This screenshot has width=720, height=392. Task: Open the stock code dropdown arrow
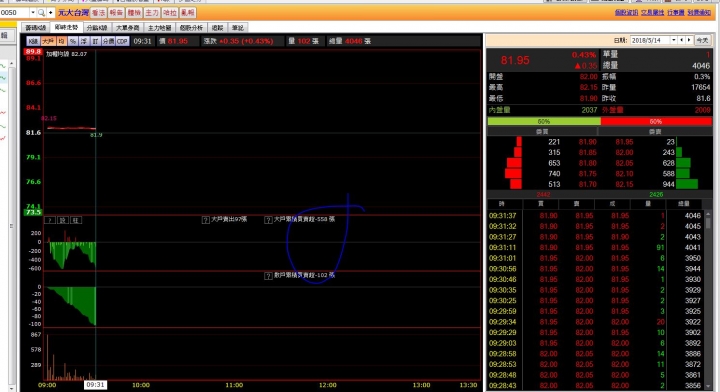click(33, 12)
